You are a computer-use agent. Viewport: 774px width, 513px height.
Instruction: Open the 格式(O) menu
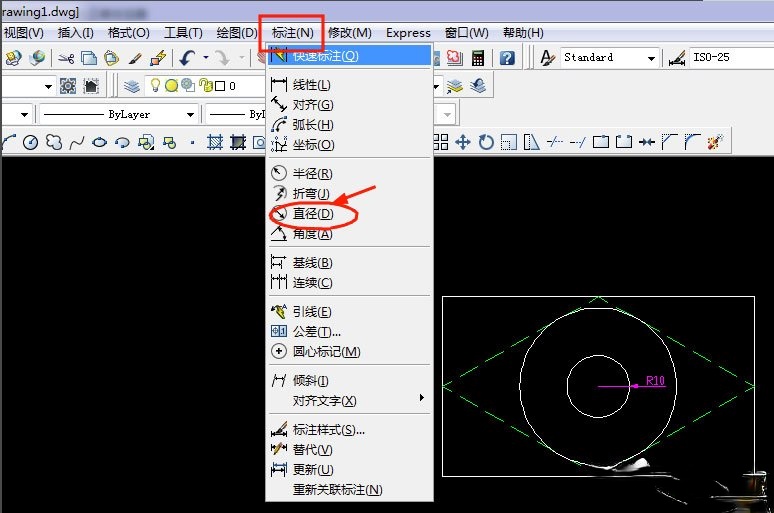128,33
